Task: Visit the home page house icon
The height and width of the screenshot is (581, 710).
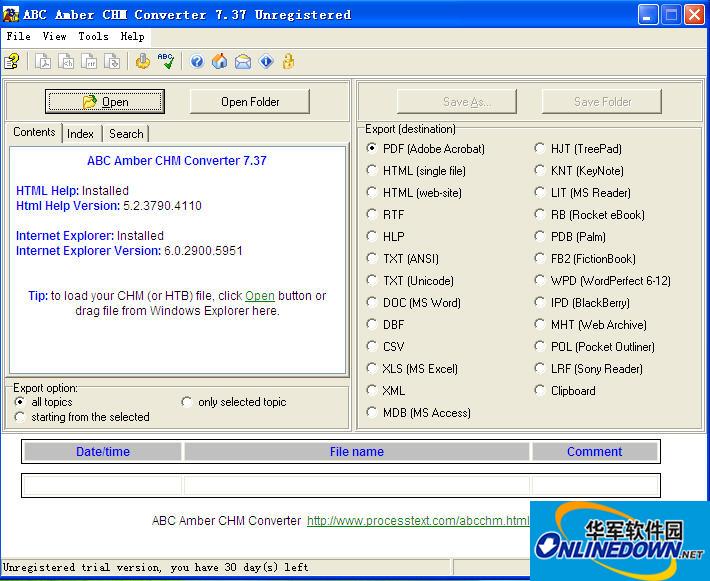Action: [x=220, y=61]
